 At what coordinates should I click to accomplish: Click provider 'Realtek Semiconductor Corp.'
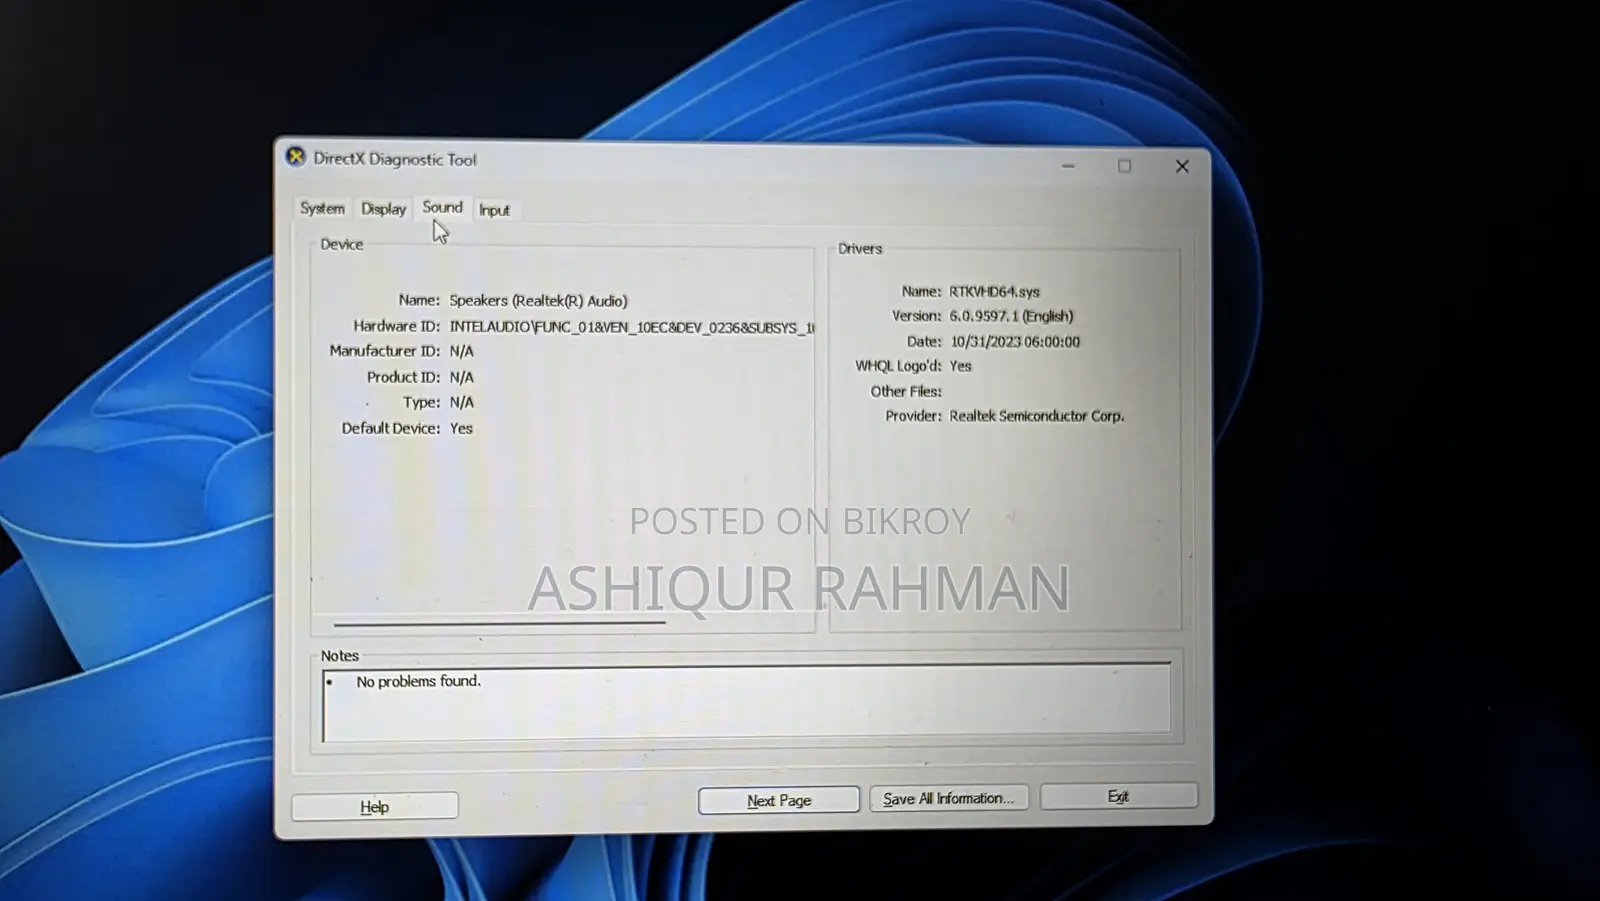click(x=1037, y=415)
